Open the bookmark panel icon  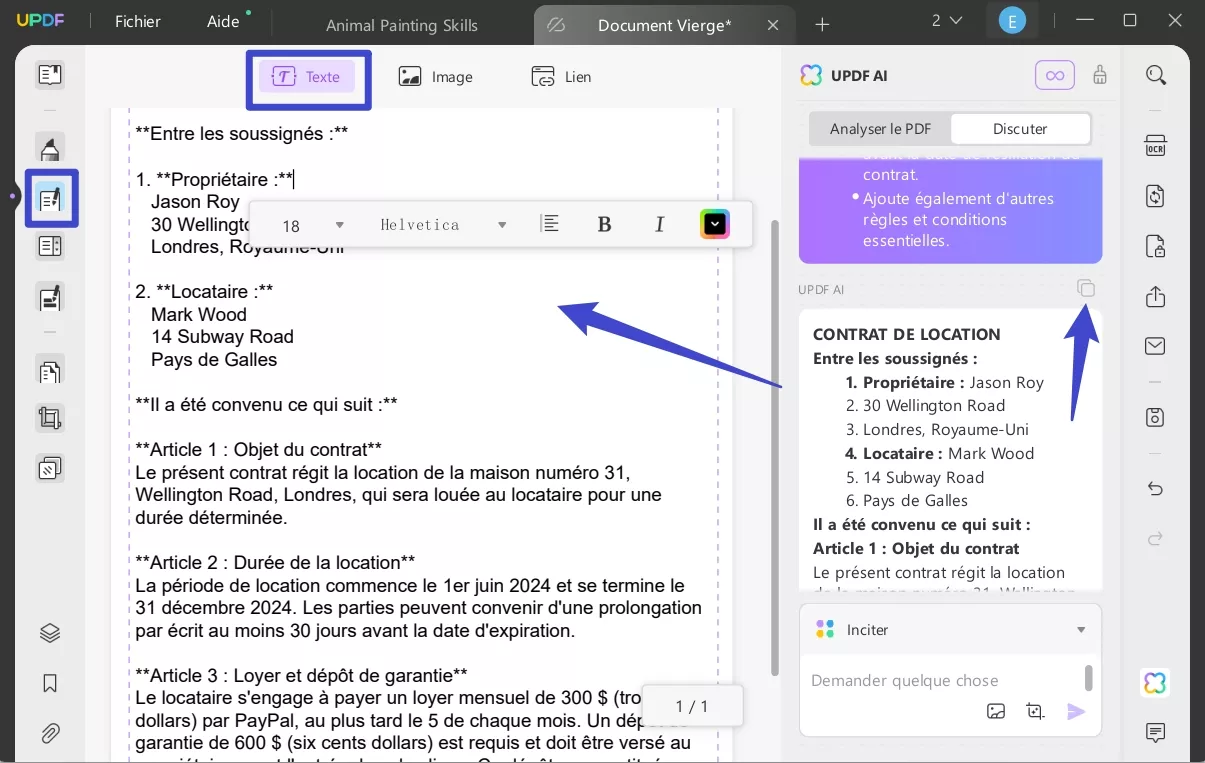click(x=49, y=683)
